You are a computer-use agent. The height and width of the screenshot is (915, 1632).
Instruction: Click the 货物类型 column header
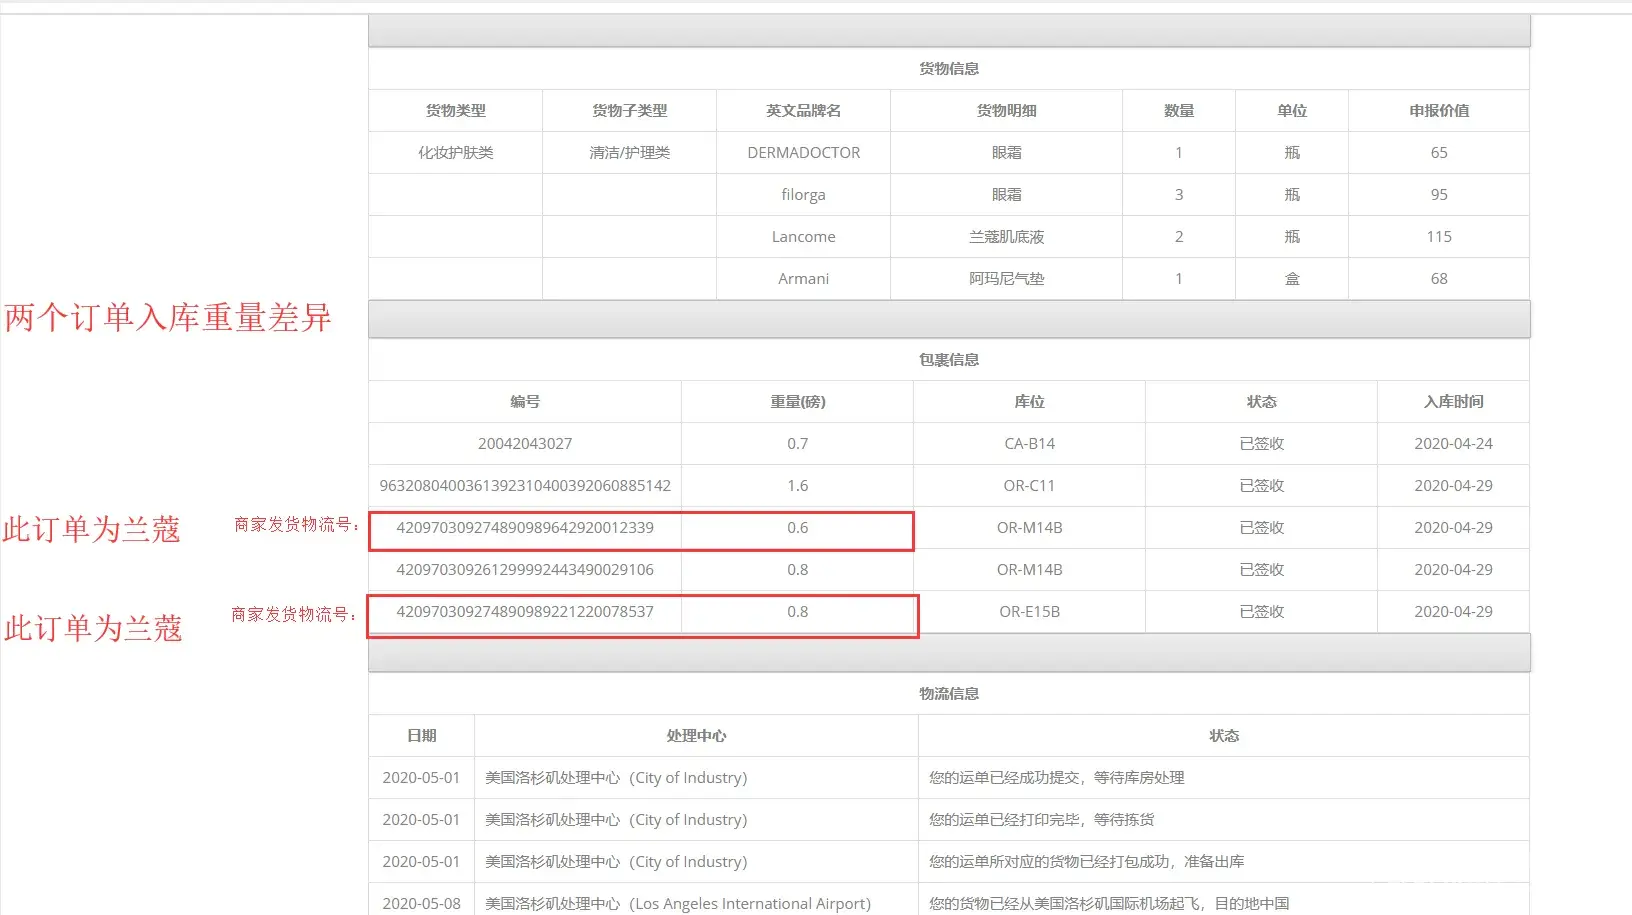click(455, 111)
